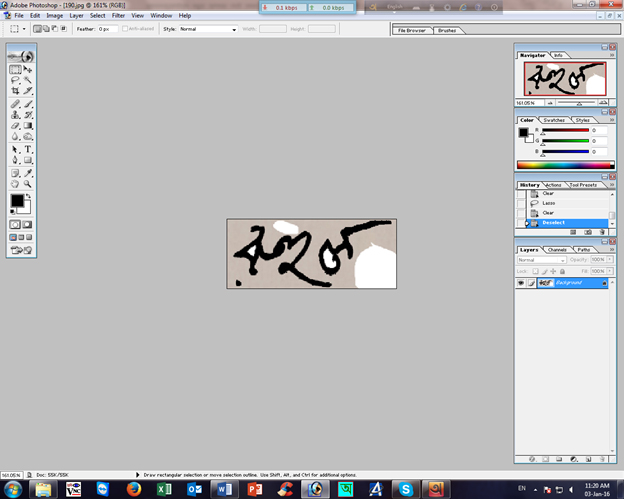The height and width of the screenshot is (499, 624).
Task: Open the File Browser tab in palette well
Action: pos(411,31)
